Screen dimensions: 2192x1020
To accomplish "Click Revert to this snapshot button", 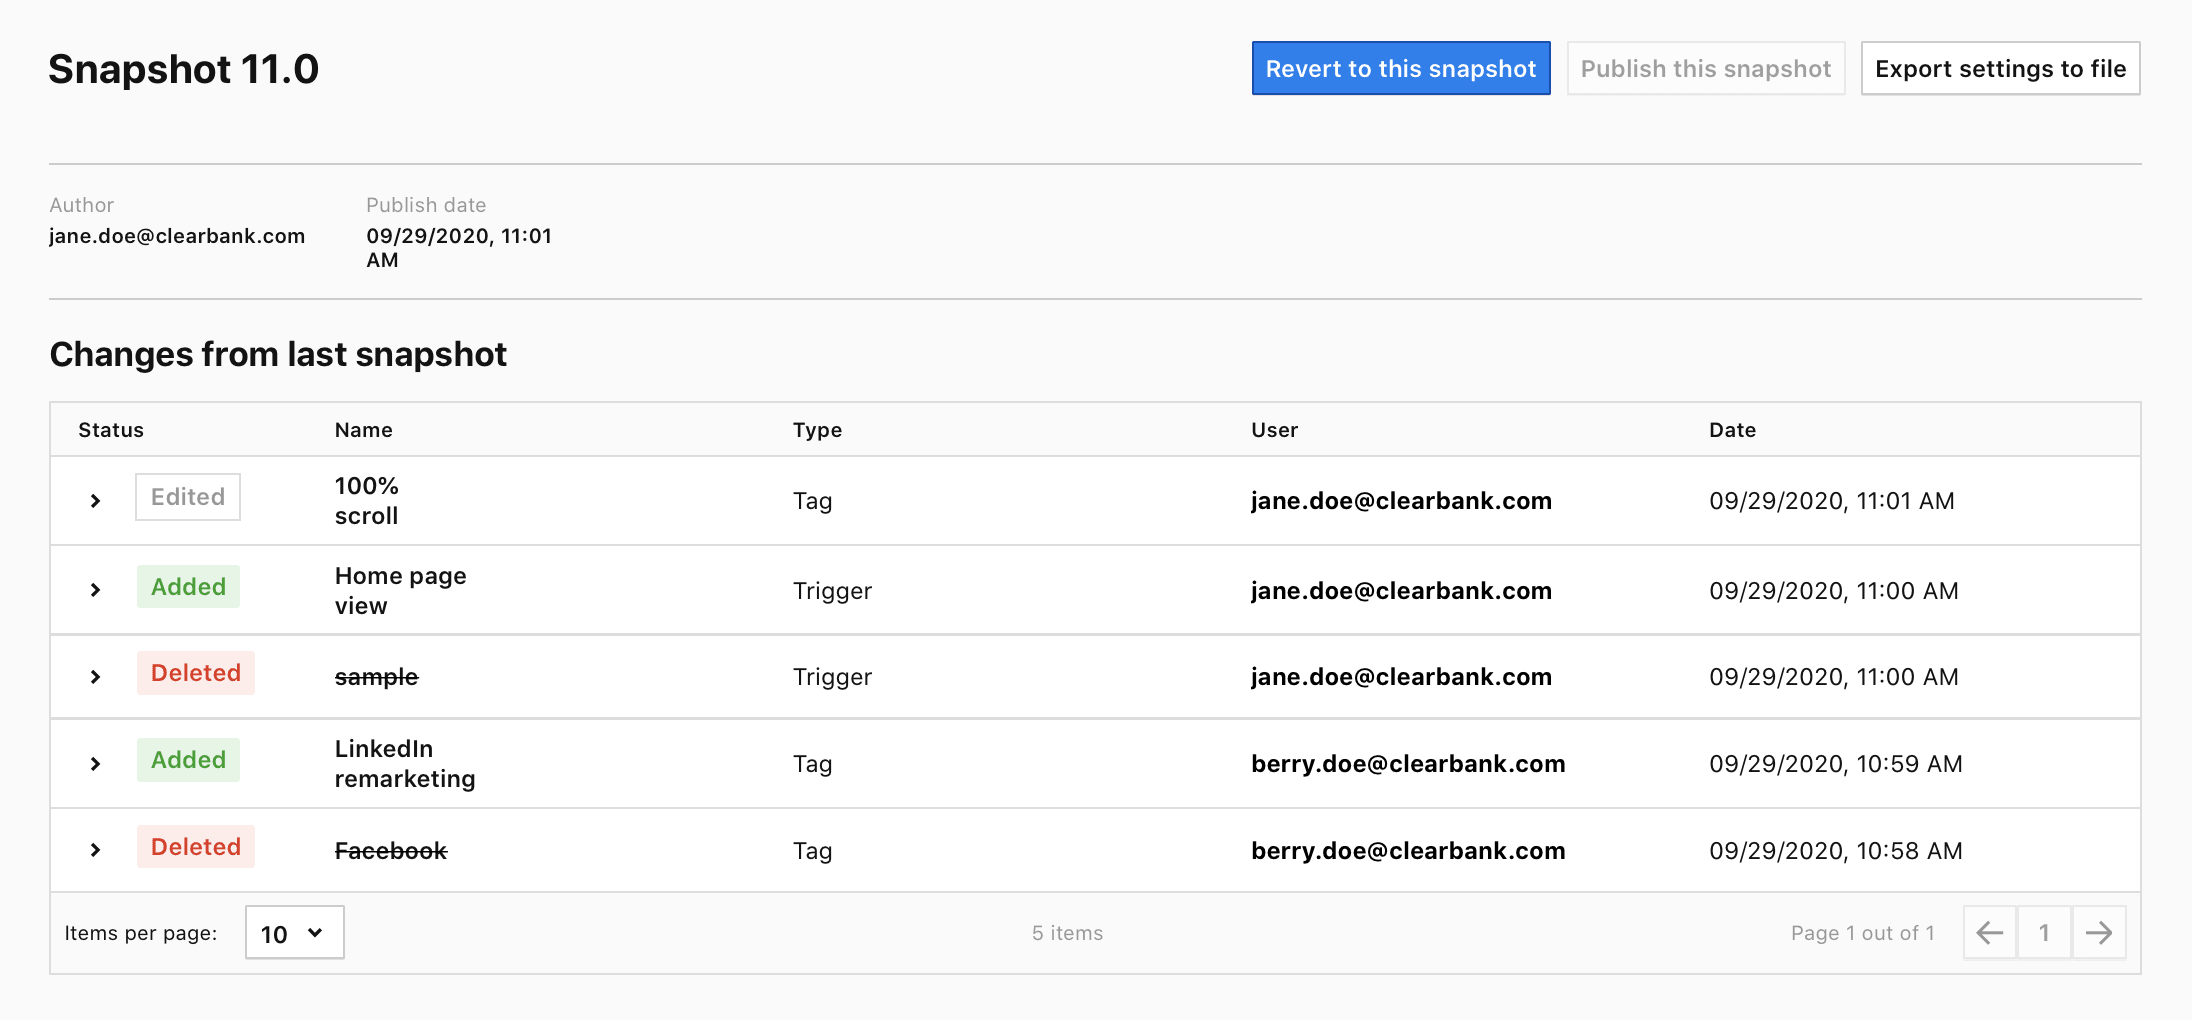I will [x=1400, y=69].
